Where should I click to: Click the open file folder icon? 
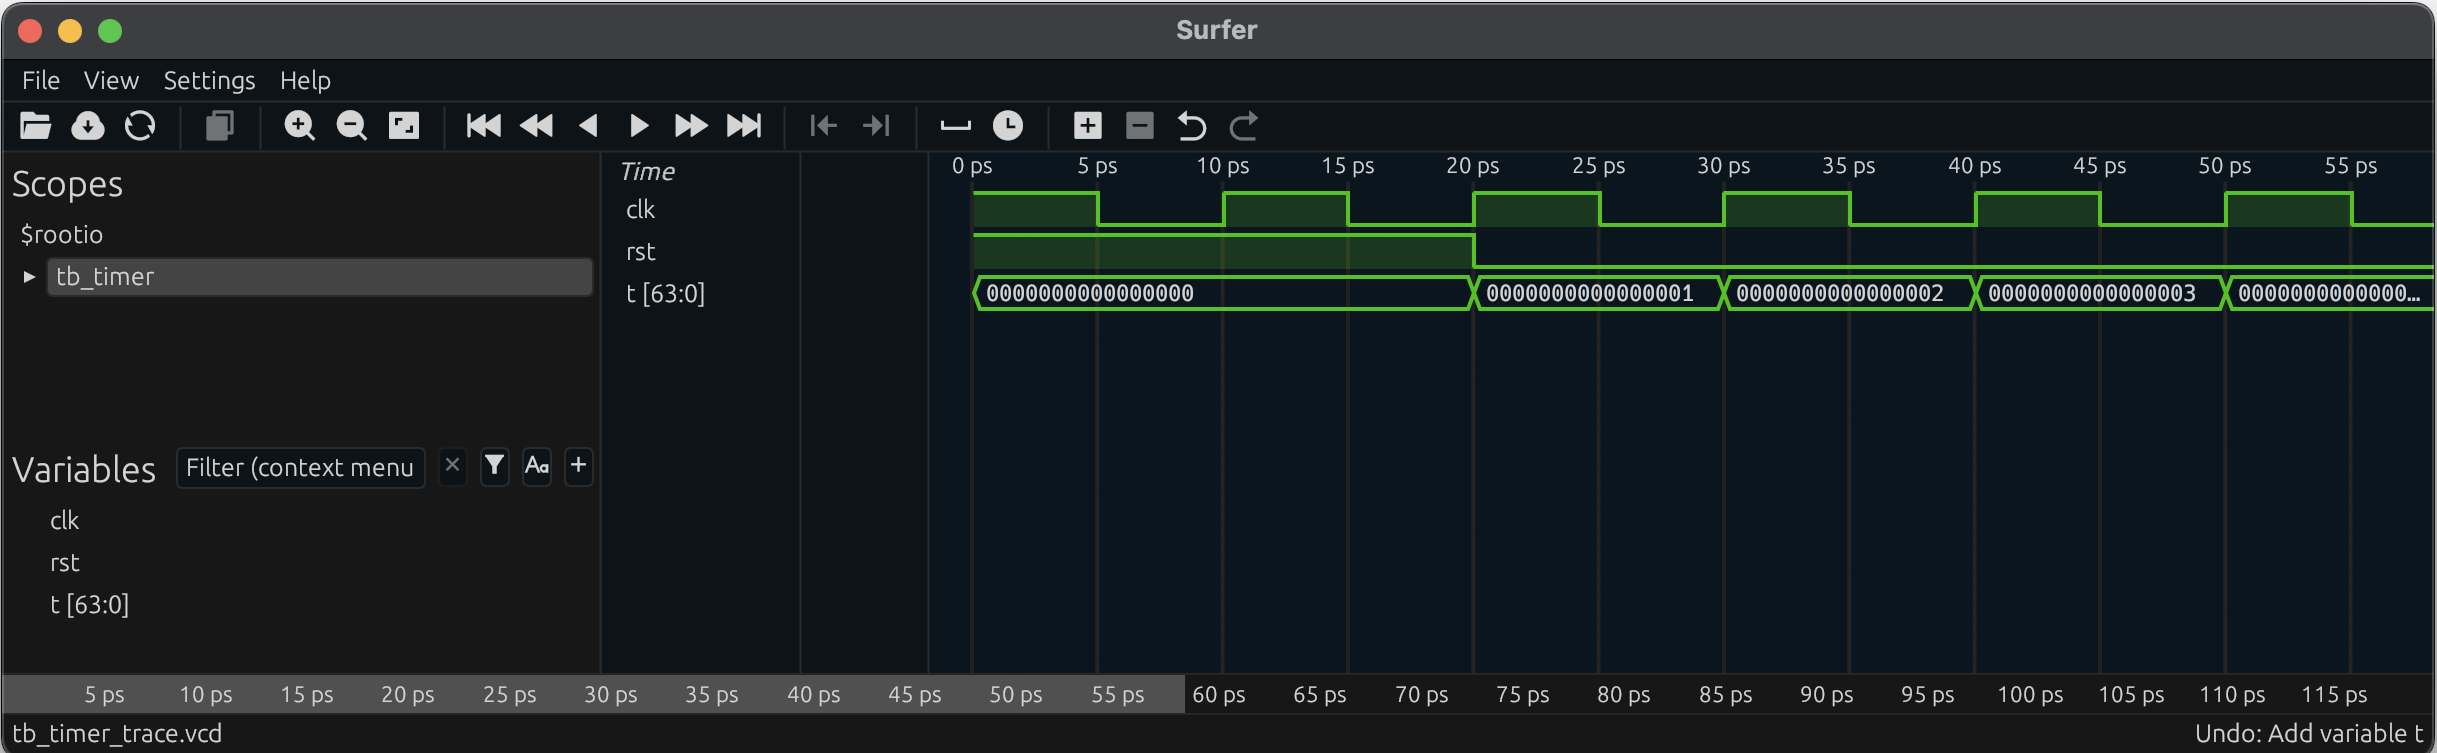(36, 126)
